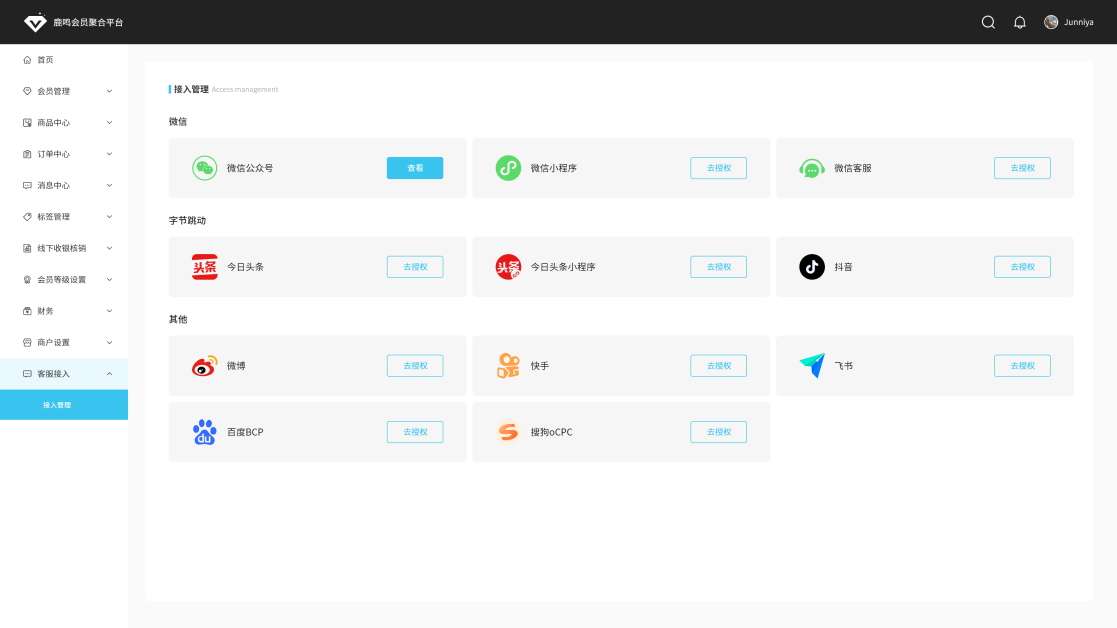Authorize 微信小程序 with 去授权
Screen dimensions: 1117x628
(718, 168)
